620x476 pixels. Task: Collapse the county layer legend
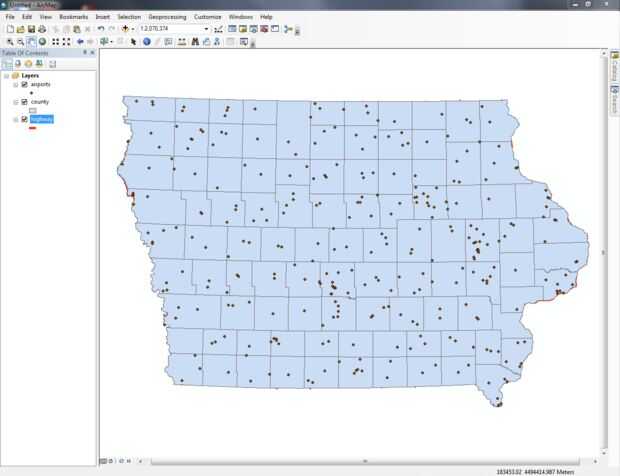click(16, 102)
